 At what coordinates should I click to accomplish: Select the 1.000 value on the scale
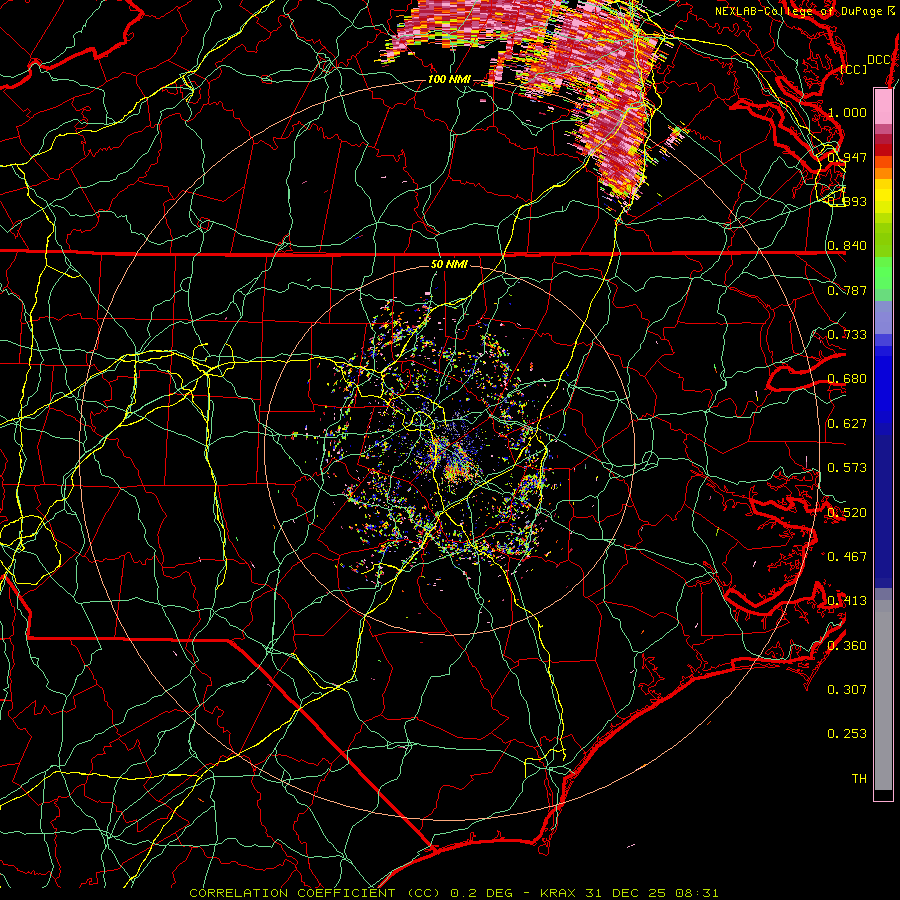[847, 112]
